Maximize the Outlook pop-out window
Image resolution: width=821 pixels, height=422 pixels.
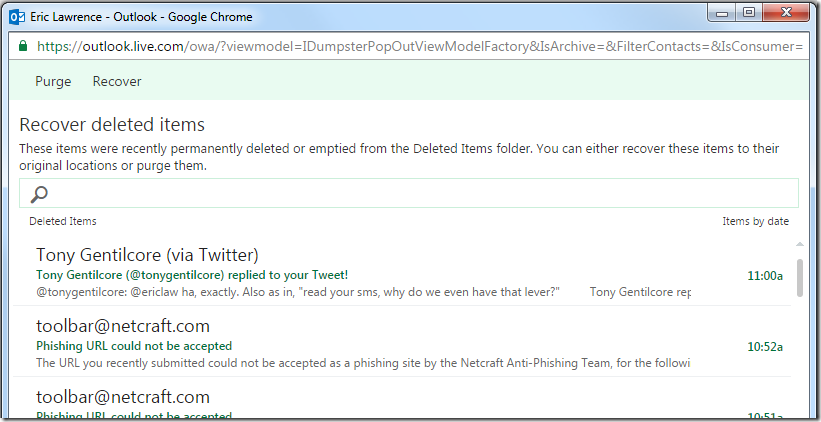[748, 12]
